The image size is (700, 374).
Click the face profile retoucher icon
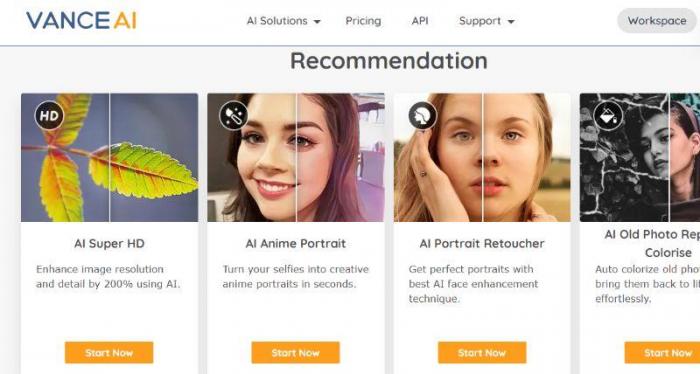point(422,116)
